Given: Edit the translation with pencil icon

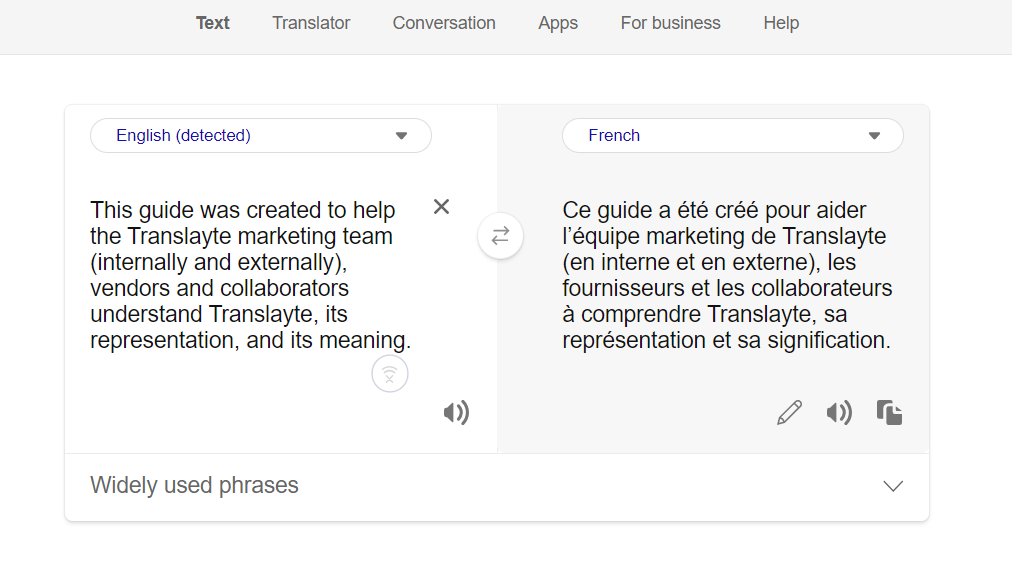Looking at the screenshot, I should (x=789, y=412).
